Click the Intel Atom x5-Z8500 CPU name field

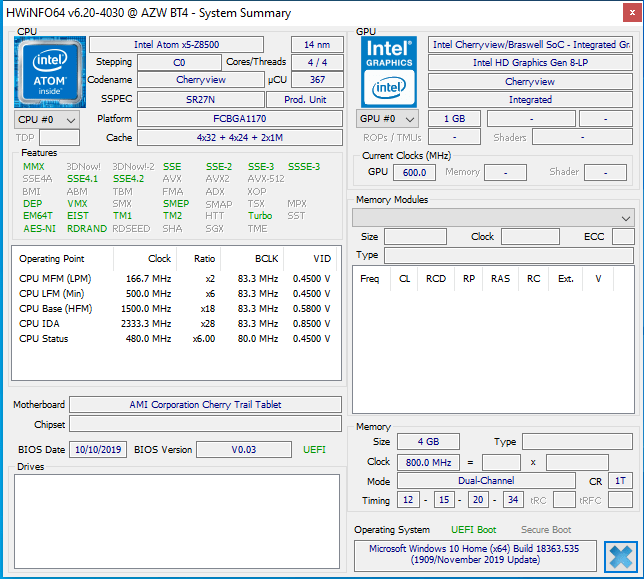coord(176,44)
